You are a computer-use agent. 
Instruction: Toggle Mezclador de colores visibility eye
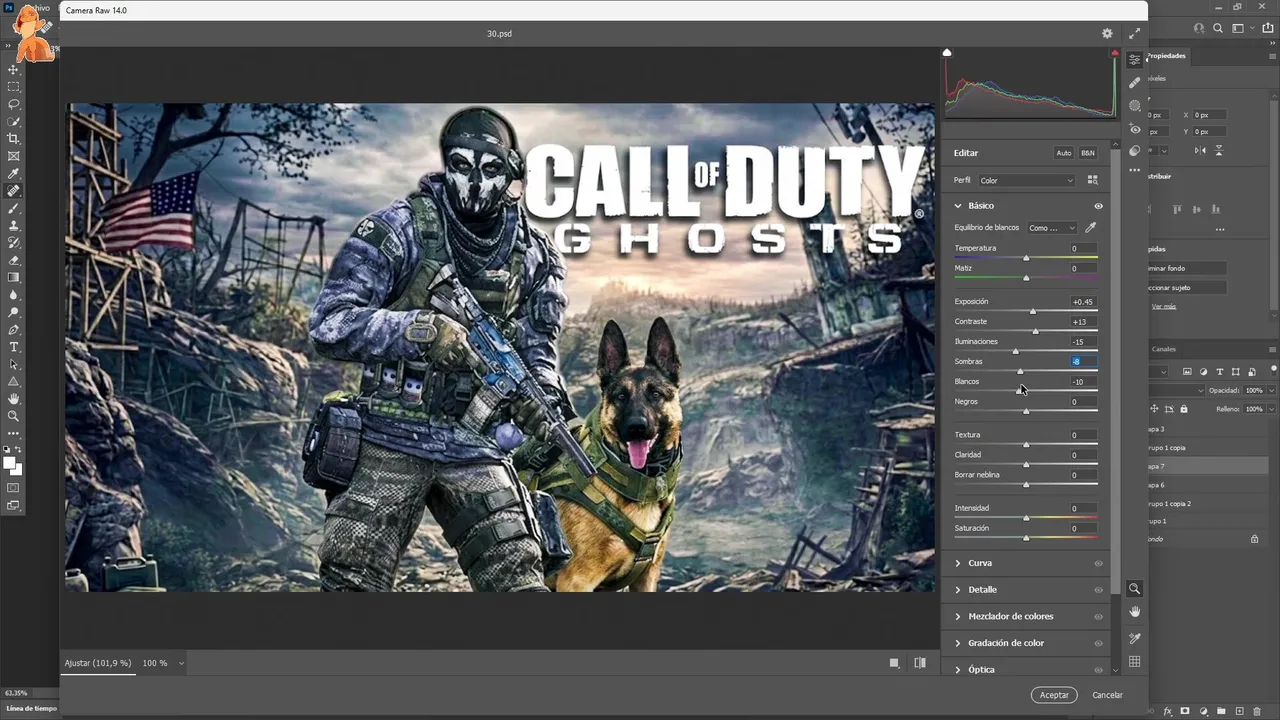coord(1098,617)
